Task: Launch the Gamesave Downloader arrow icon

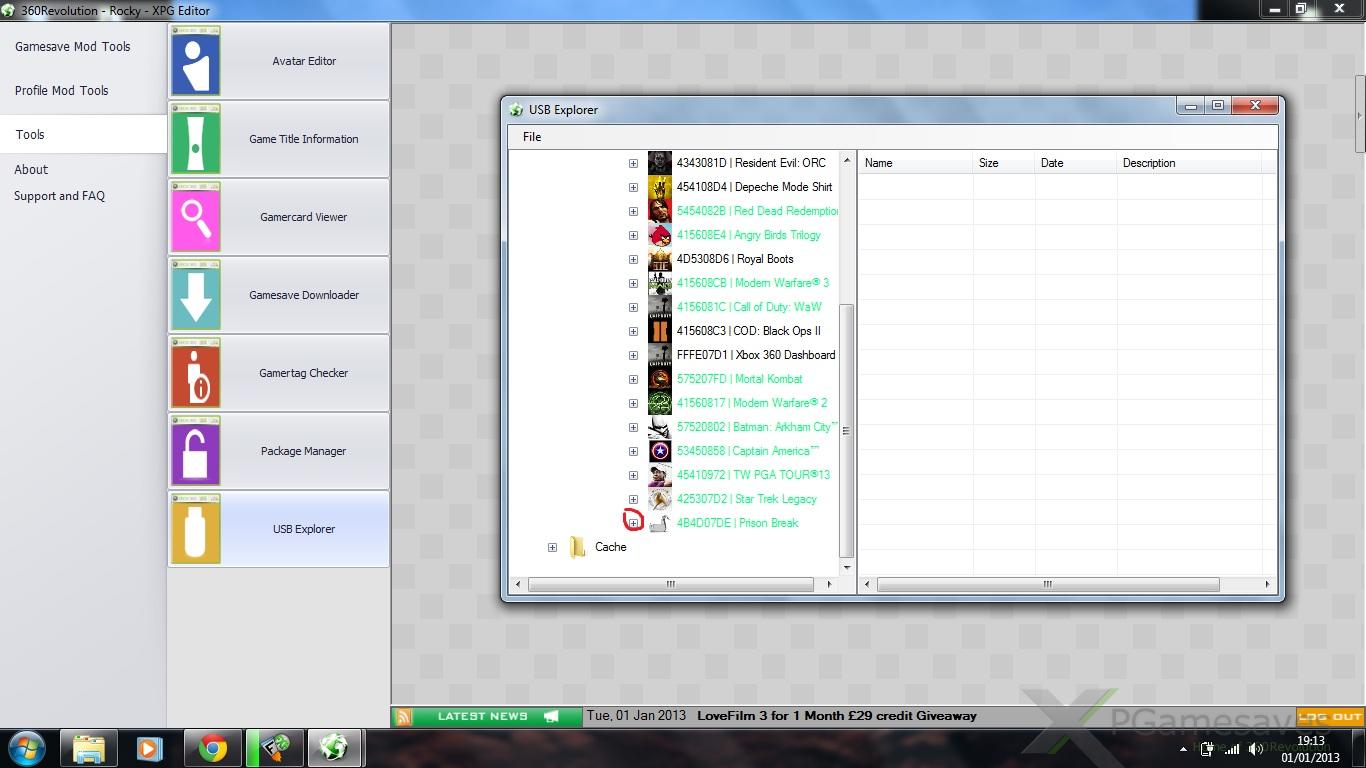Action: [196, 295]
